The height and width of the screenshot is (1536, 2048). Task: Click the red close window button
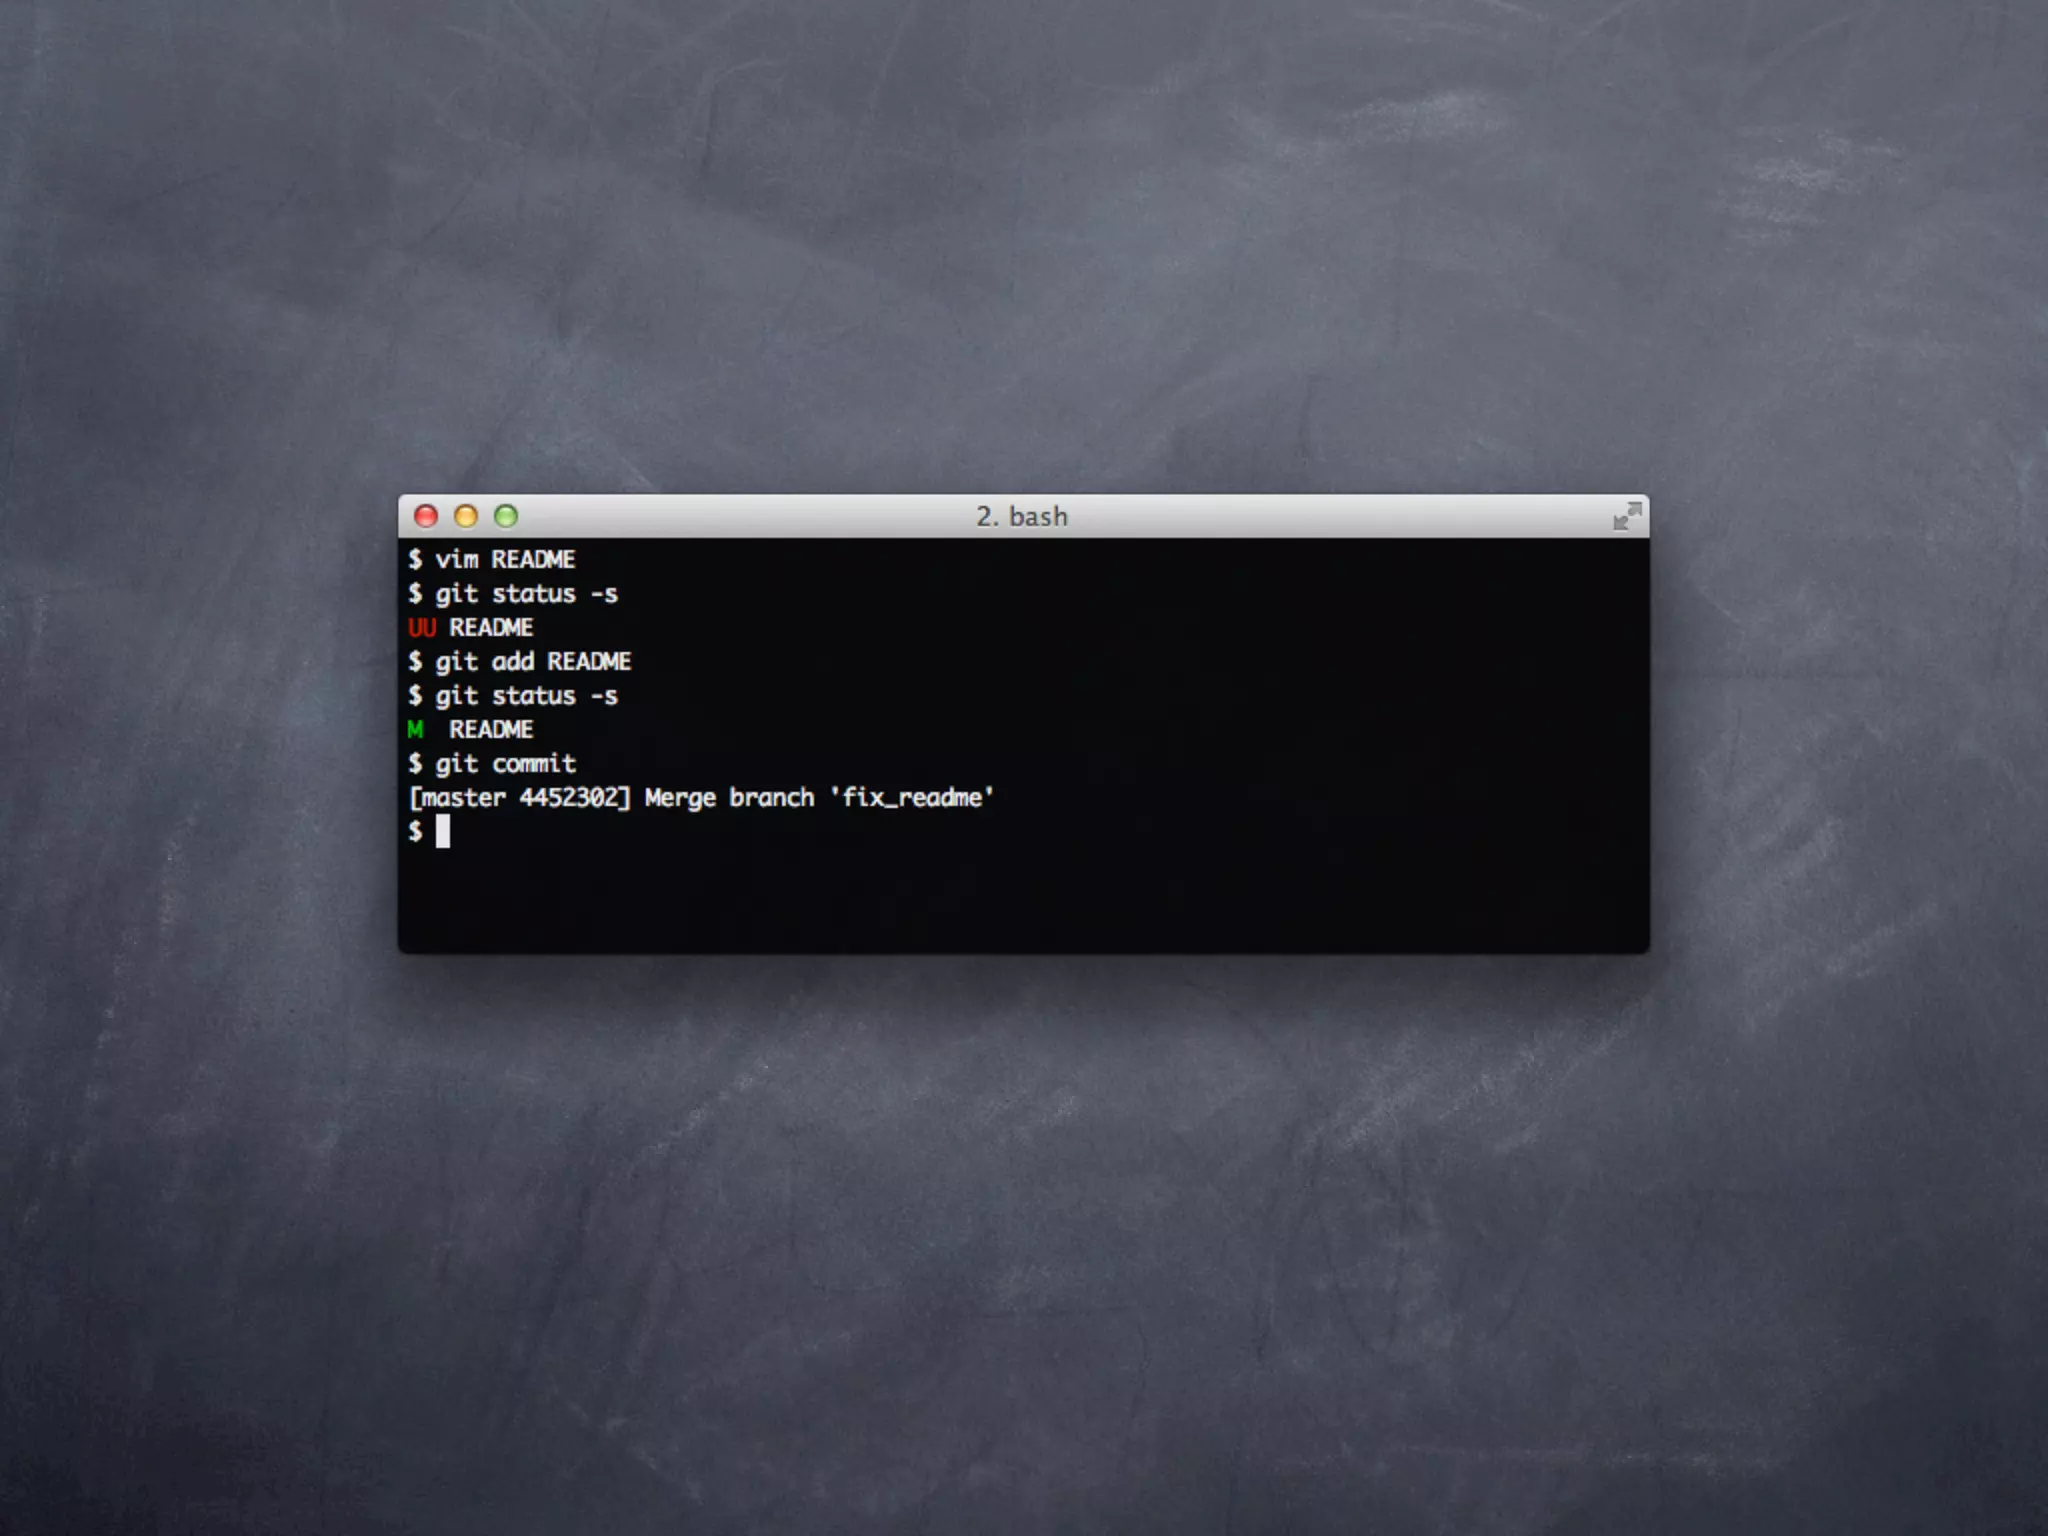pyautogui.click(x=426, y=516)
